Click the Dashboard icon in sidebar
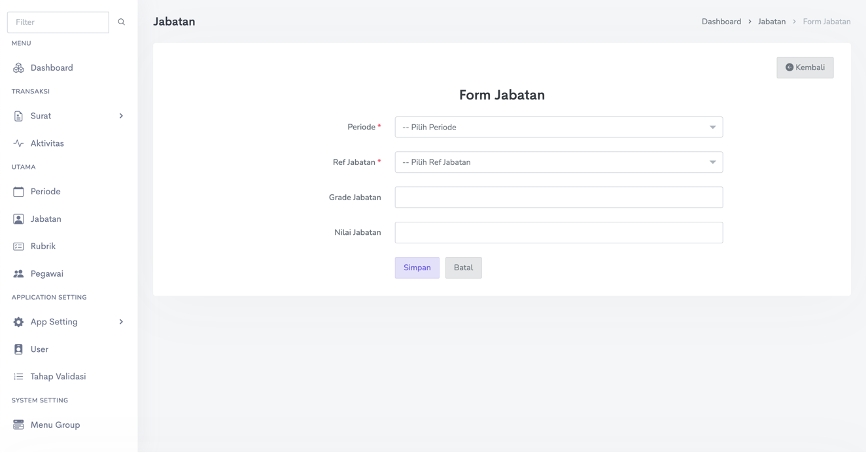This screenshot has width=866, height=454. pos(17,68)
